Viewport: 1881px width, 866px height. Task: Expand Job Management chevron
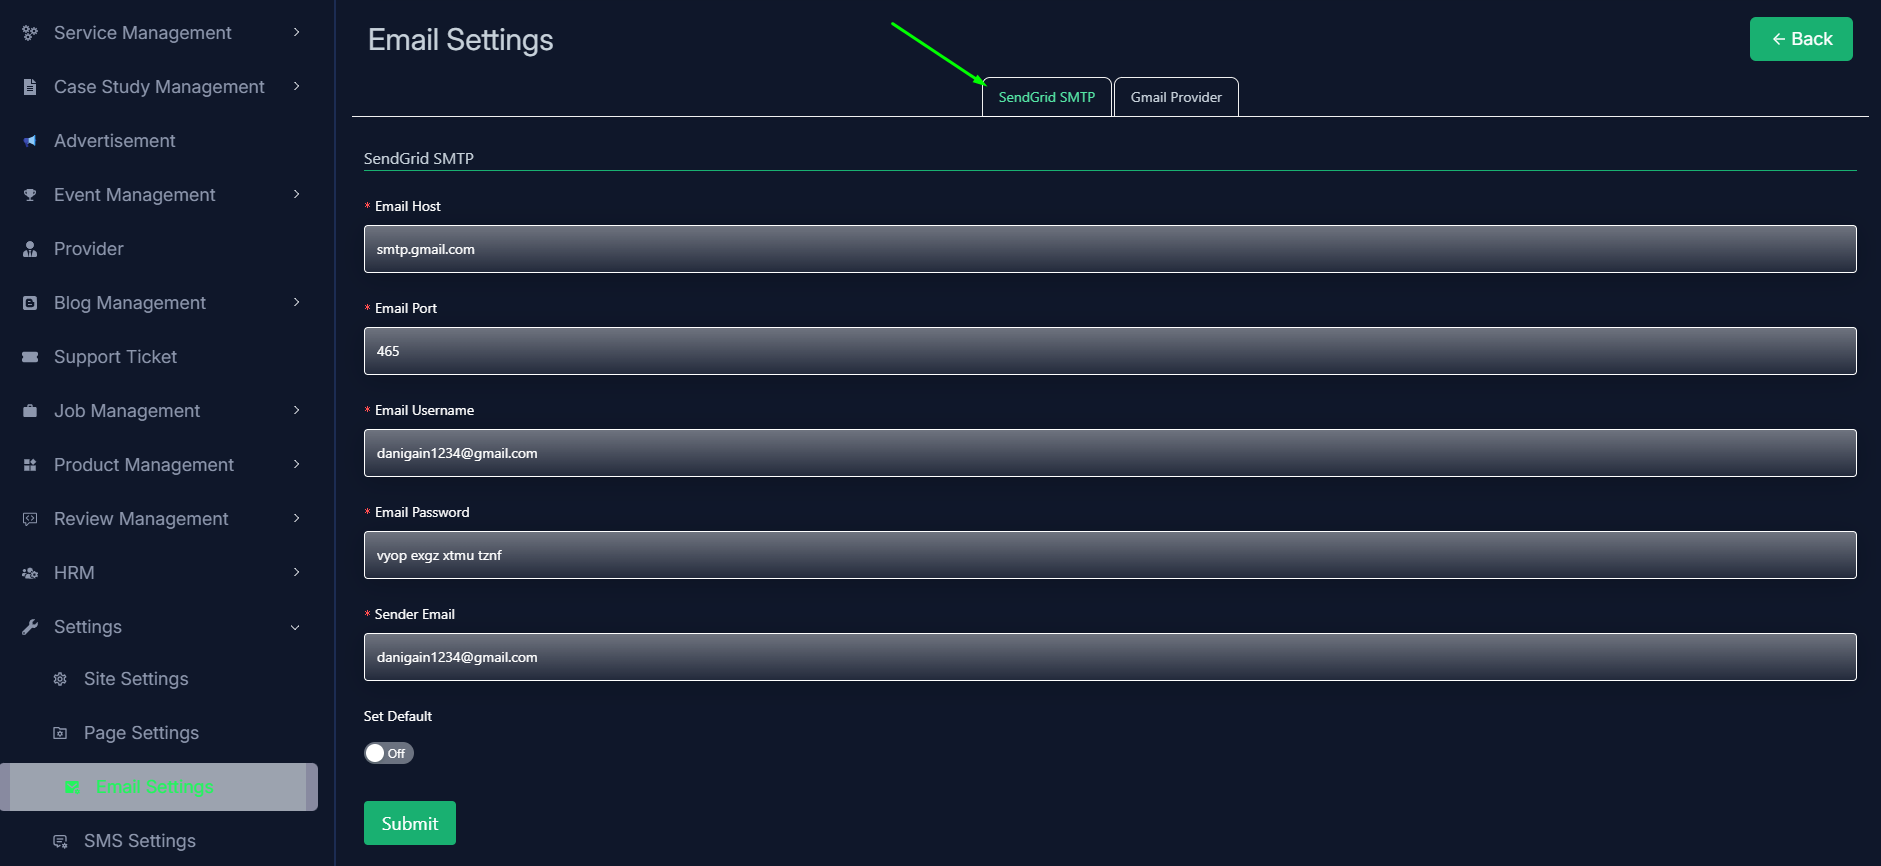[x=296, y=411]
